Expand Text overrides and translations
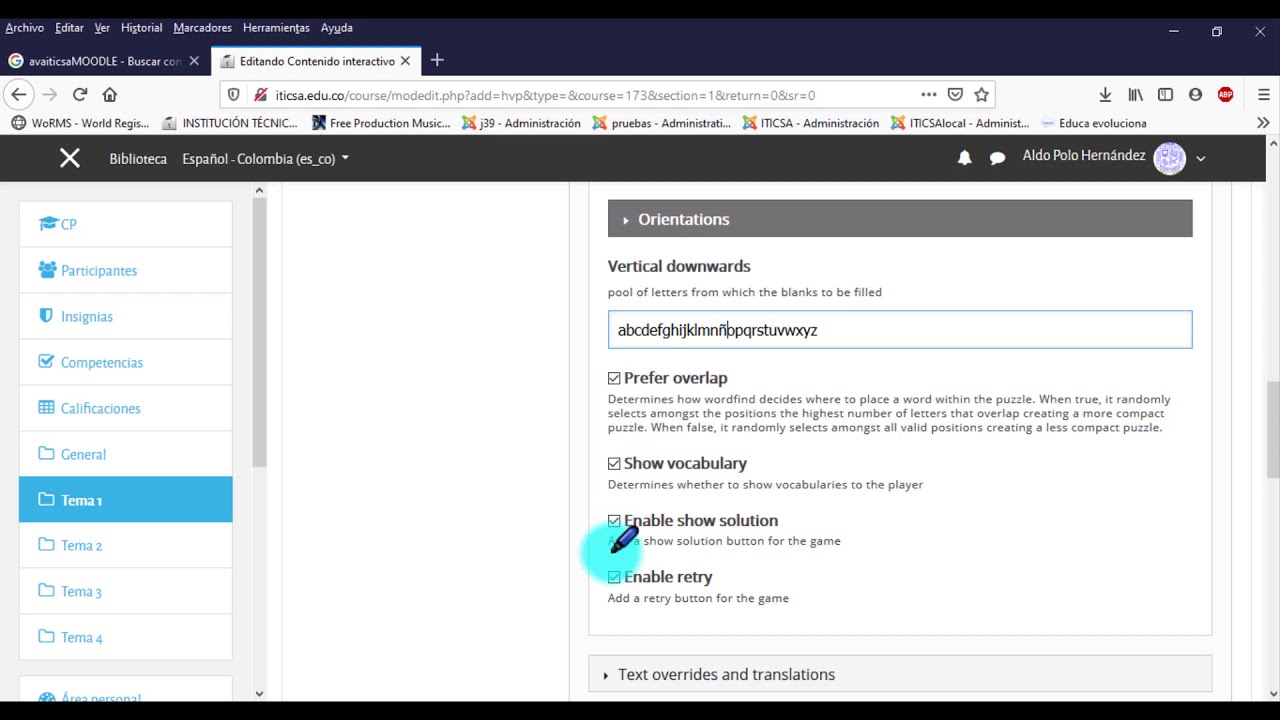This screenshot has height=720, width=1280. click(x=899, y=675)
